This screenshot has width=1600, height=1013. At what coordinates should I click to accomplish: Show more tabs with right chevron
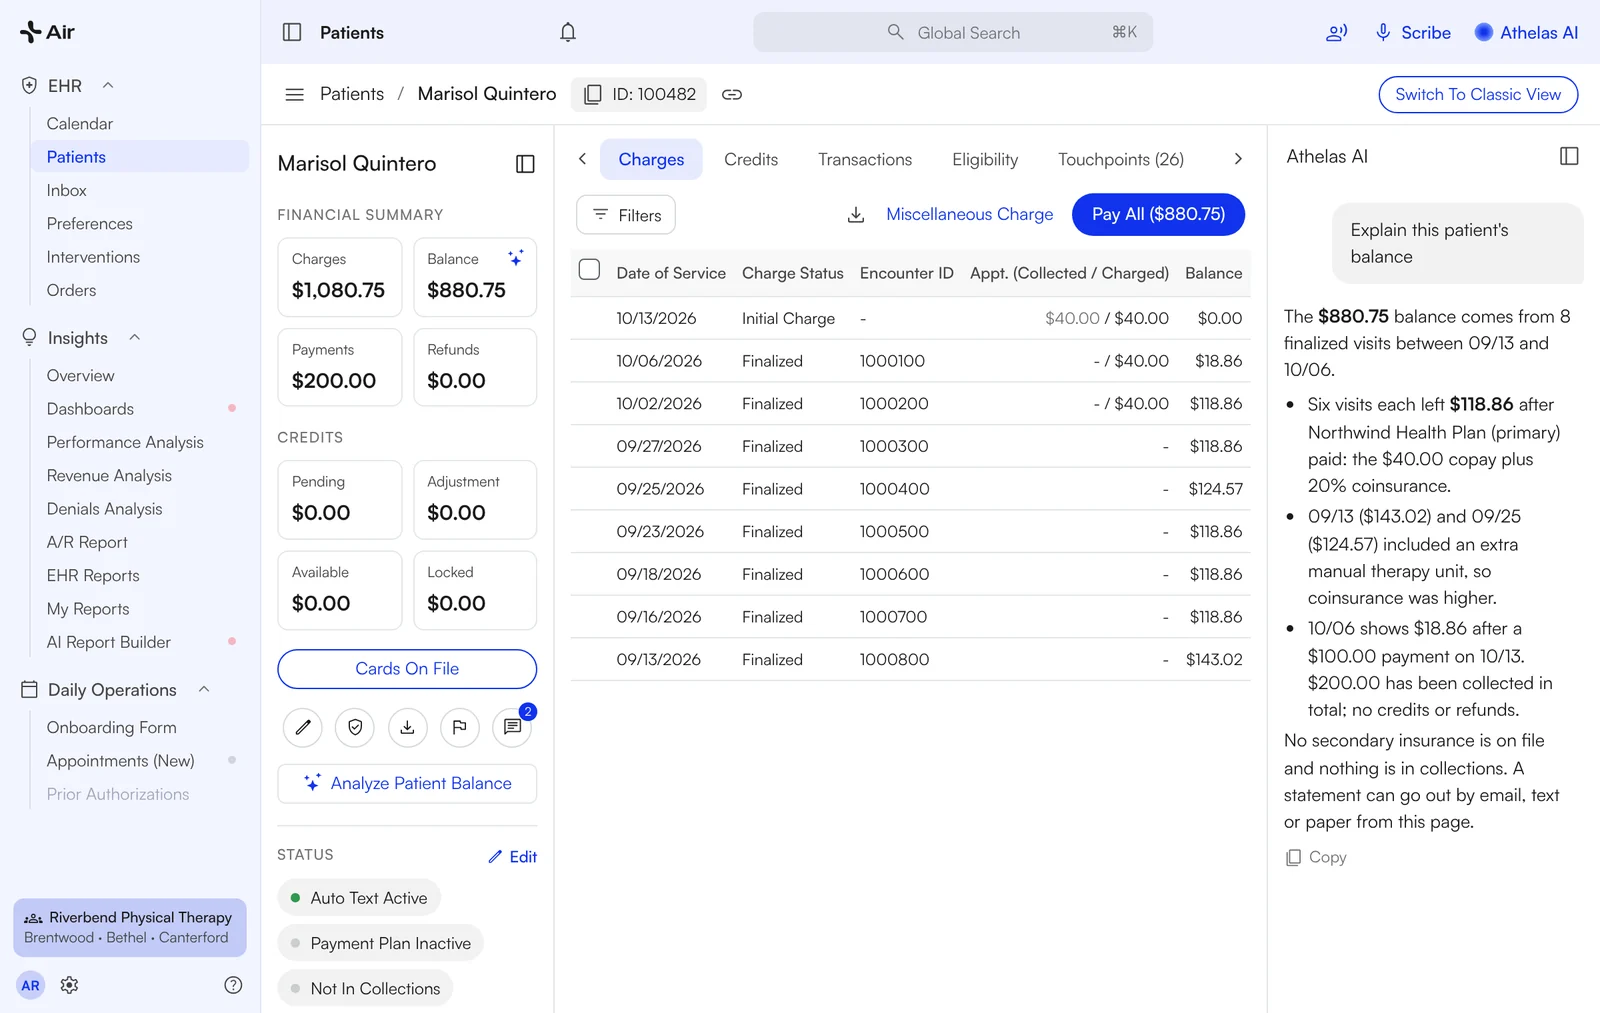1238,159
